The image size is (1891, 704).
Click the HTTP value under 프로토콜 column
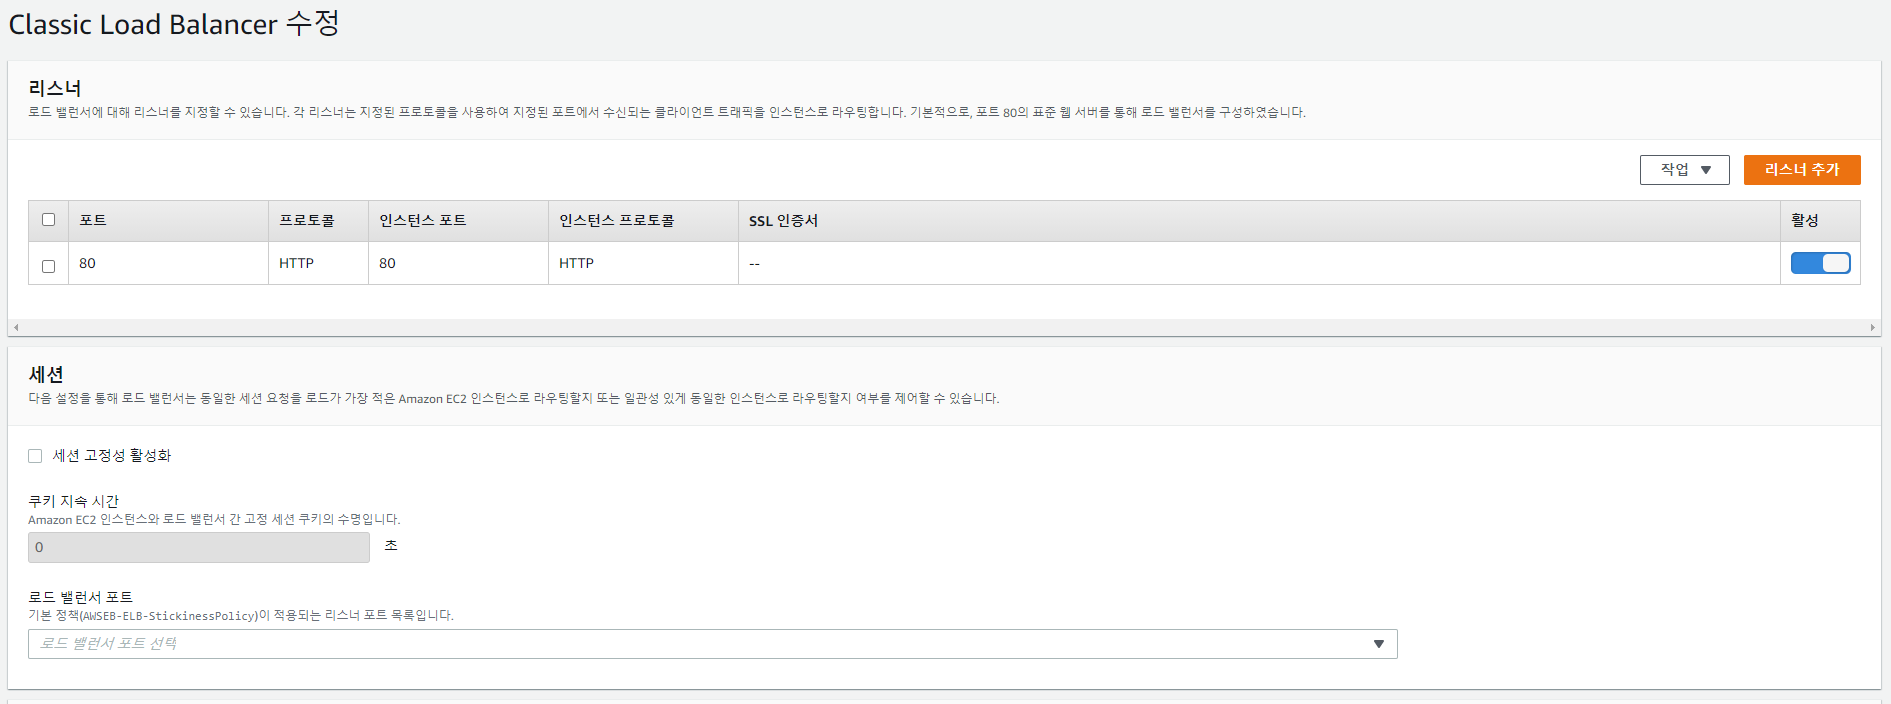tap(296, 263)
